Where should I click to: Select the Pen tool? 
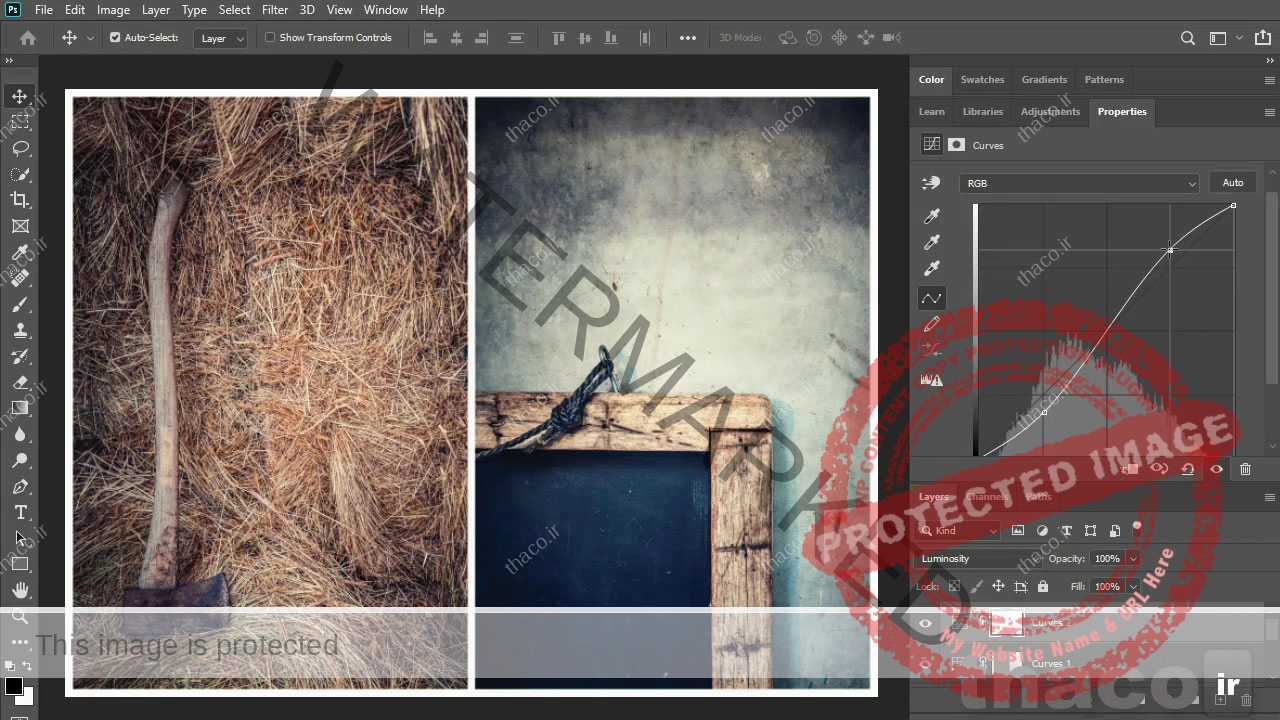(20, 486)
